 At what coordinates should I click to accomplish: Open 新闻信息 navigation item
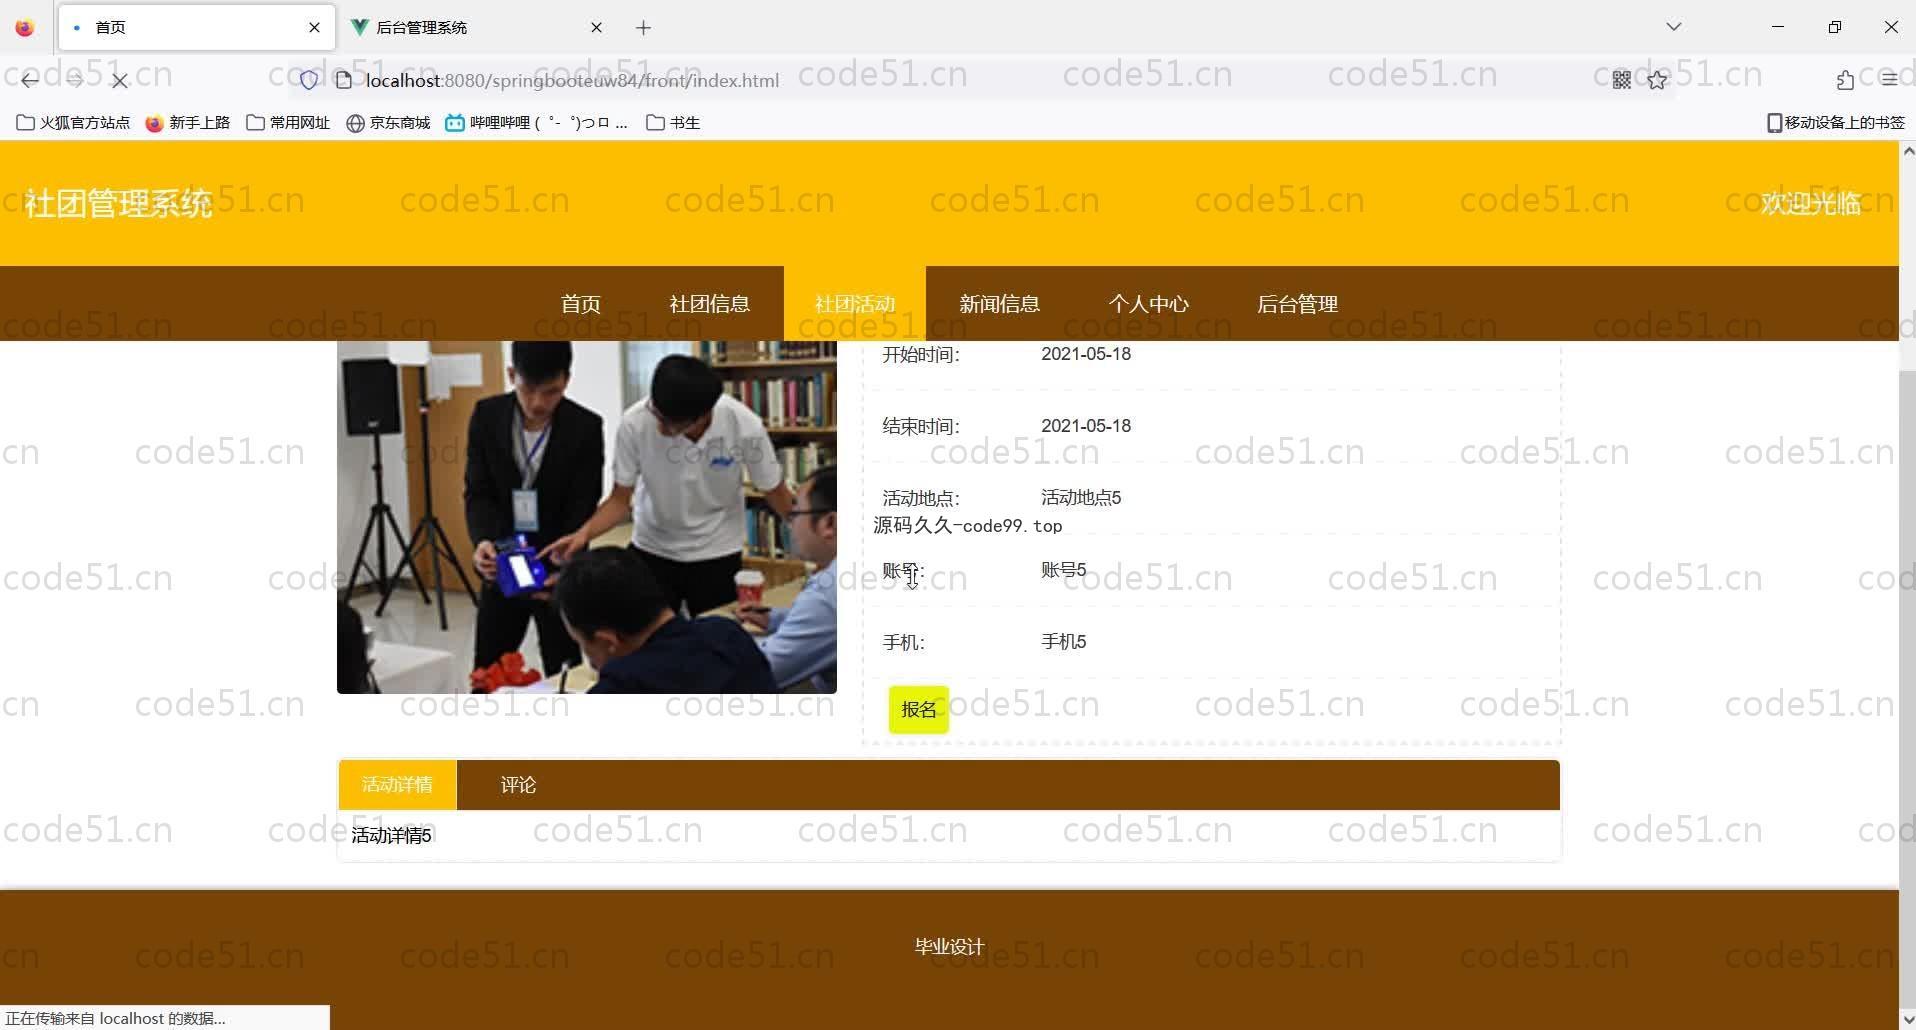tap(999, 304)
